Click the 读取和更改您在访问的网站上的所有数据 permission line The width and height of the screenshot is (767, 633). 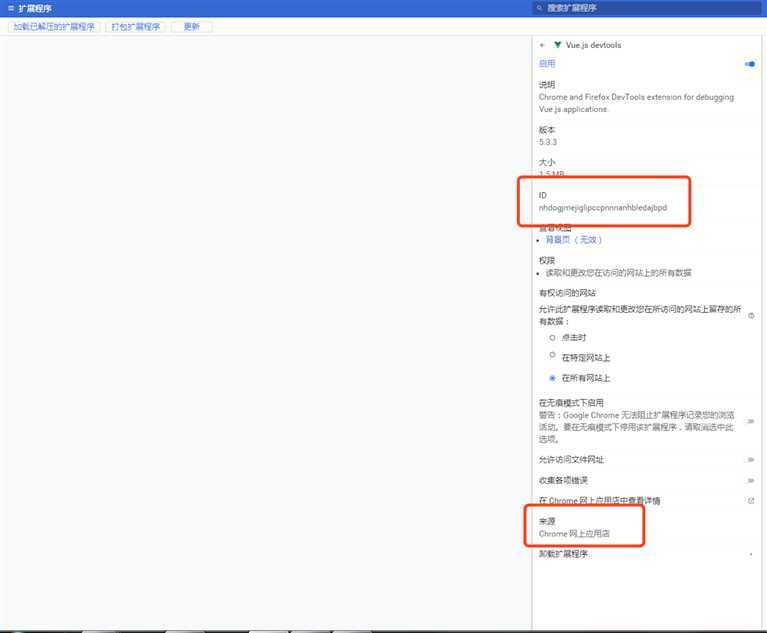click(618, 272)
